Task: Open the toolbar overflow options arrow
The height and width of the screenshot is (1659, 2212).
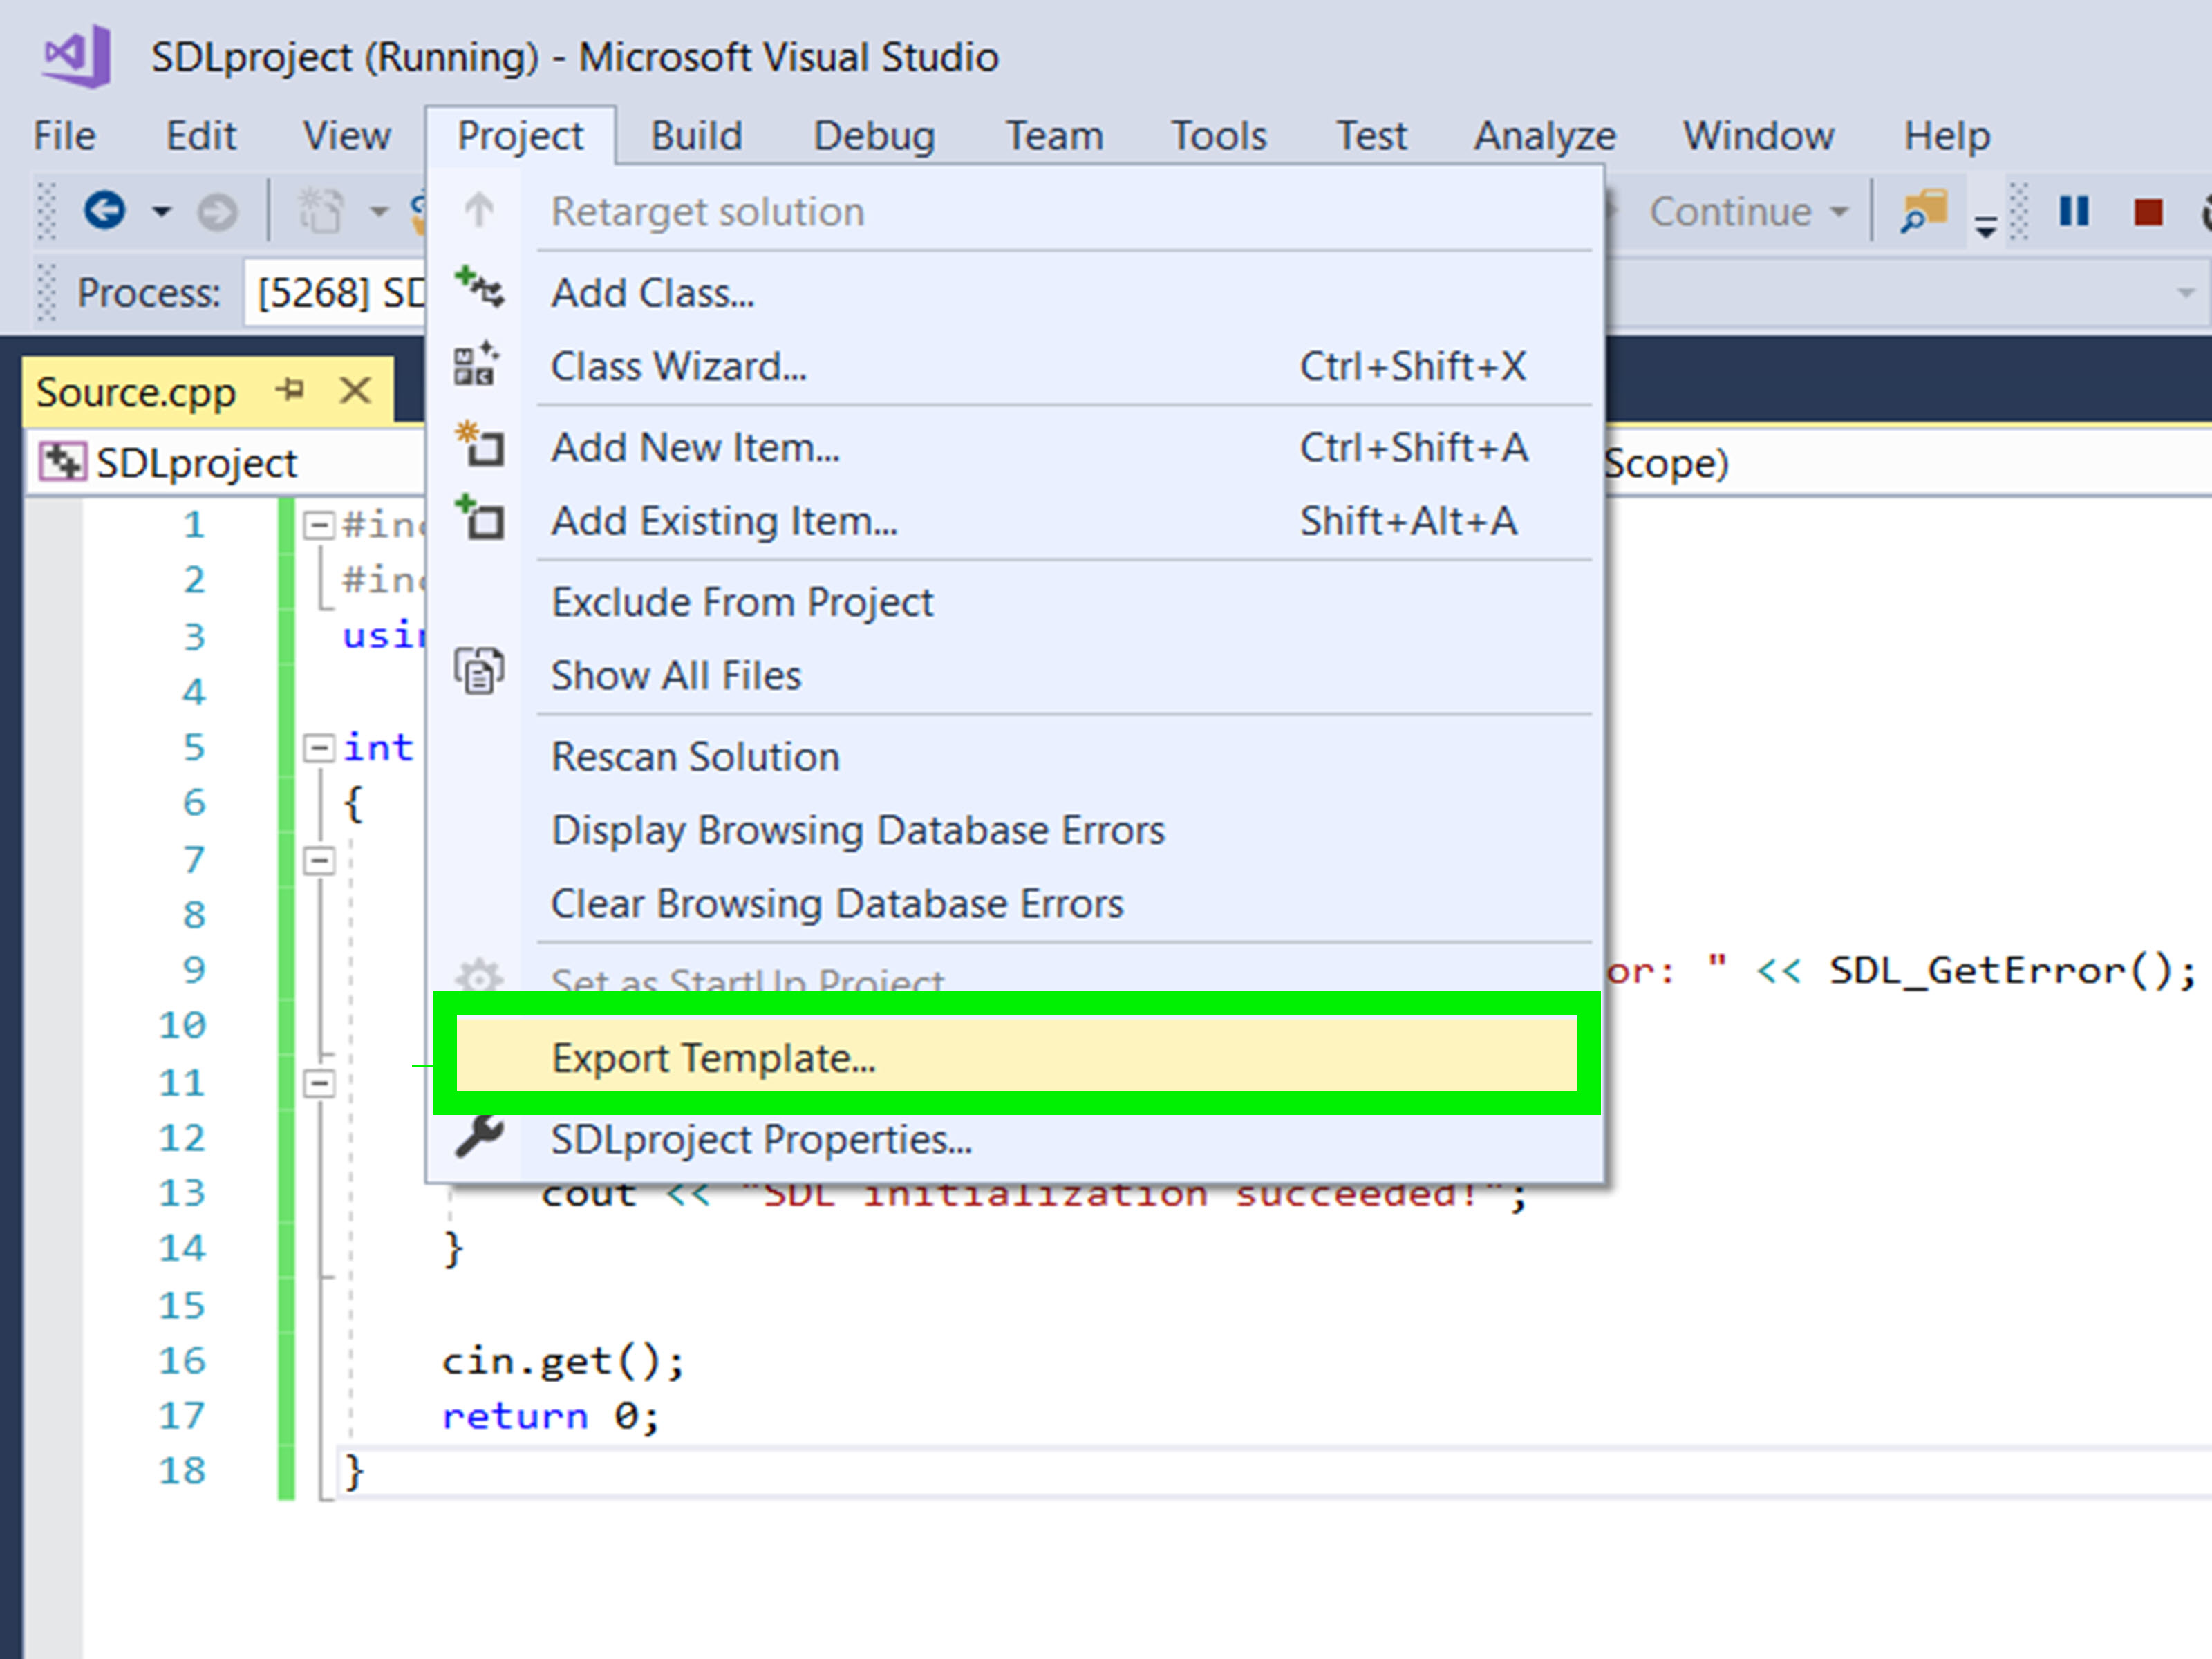Action: tap(1986, 227)
